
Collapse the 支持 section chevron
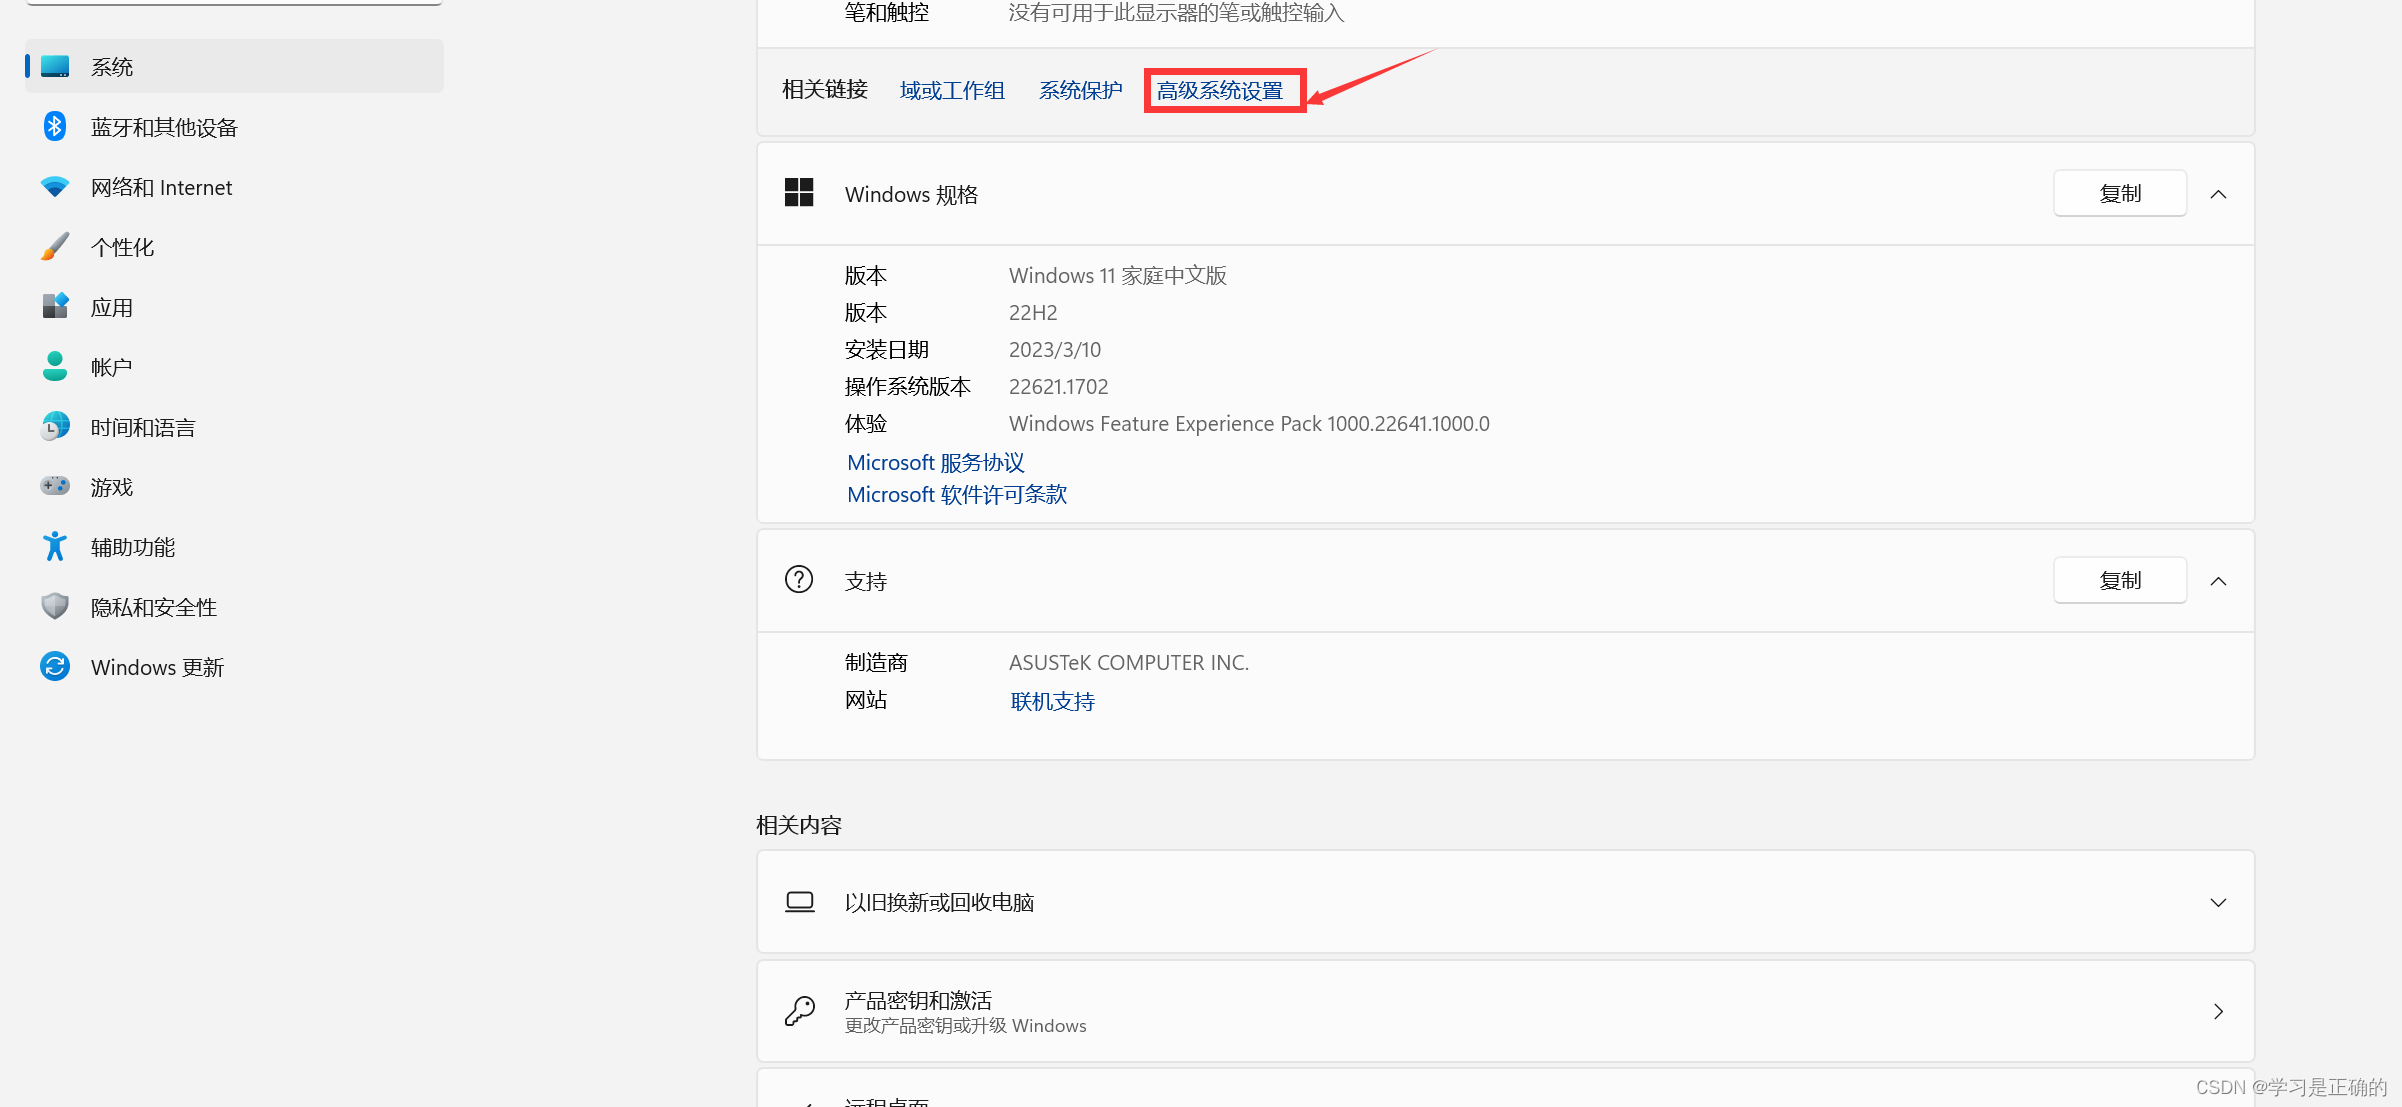pos(2218,581)
